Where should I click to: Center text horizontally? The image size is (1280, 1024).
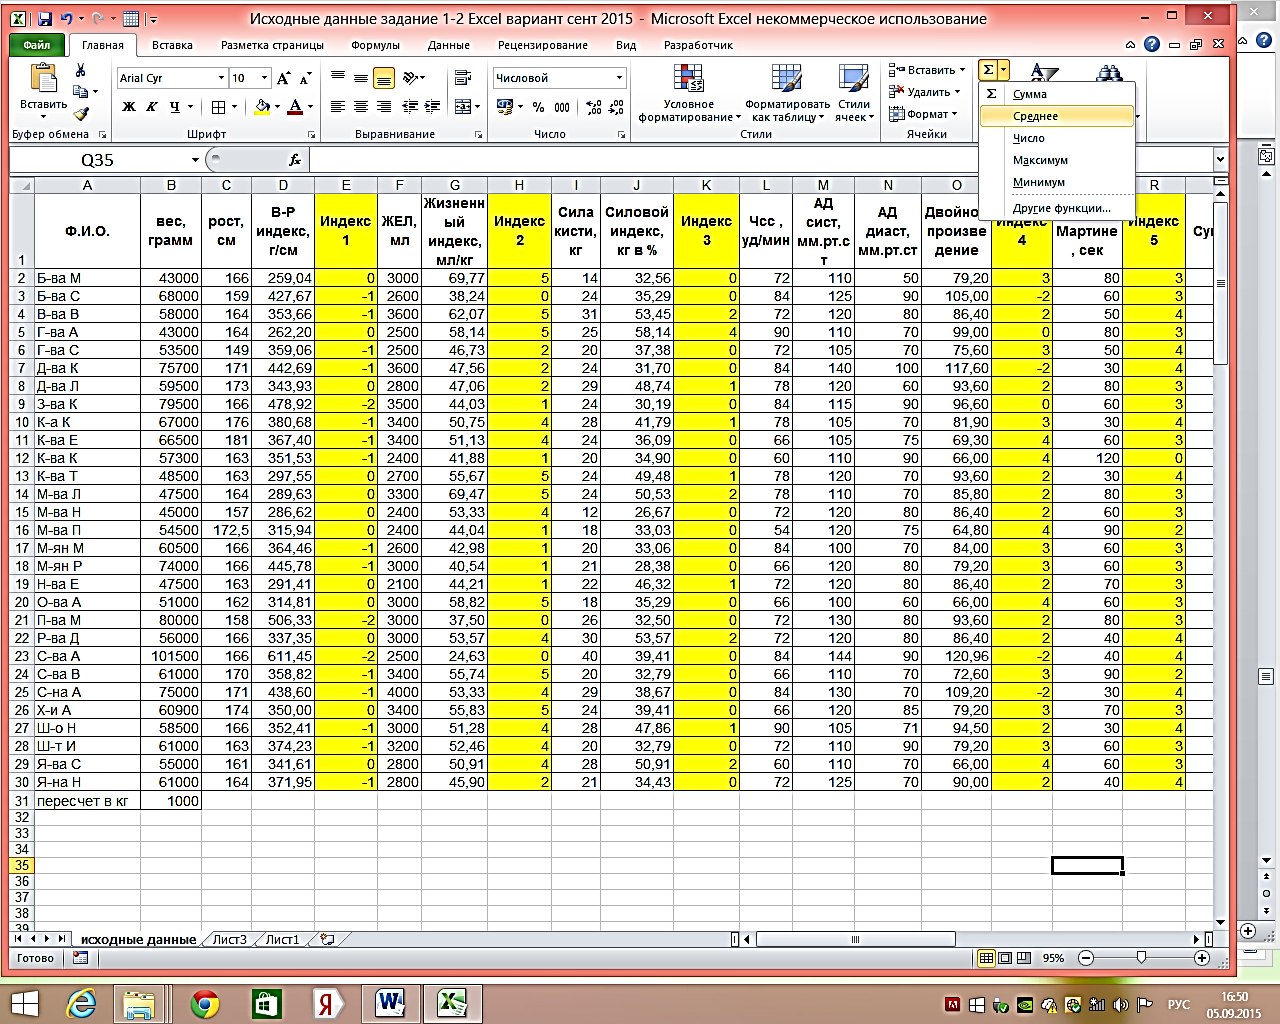tap(361, 107)
